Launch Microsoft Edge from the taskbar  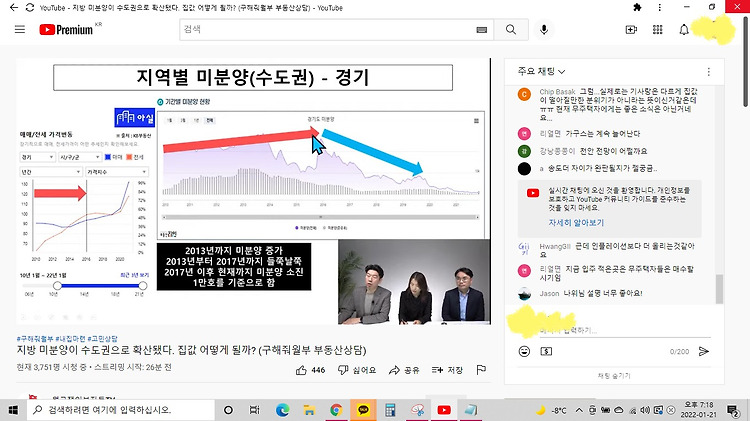282,410
